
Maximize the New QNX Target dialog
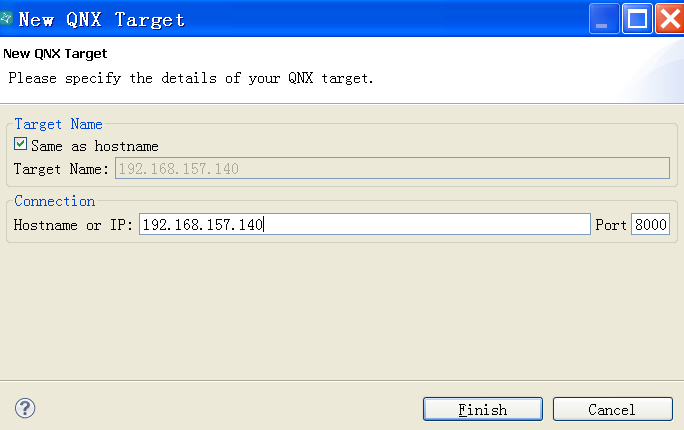coord(637,18)
